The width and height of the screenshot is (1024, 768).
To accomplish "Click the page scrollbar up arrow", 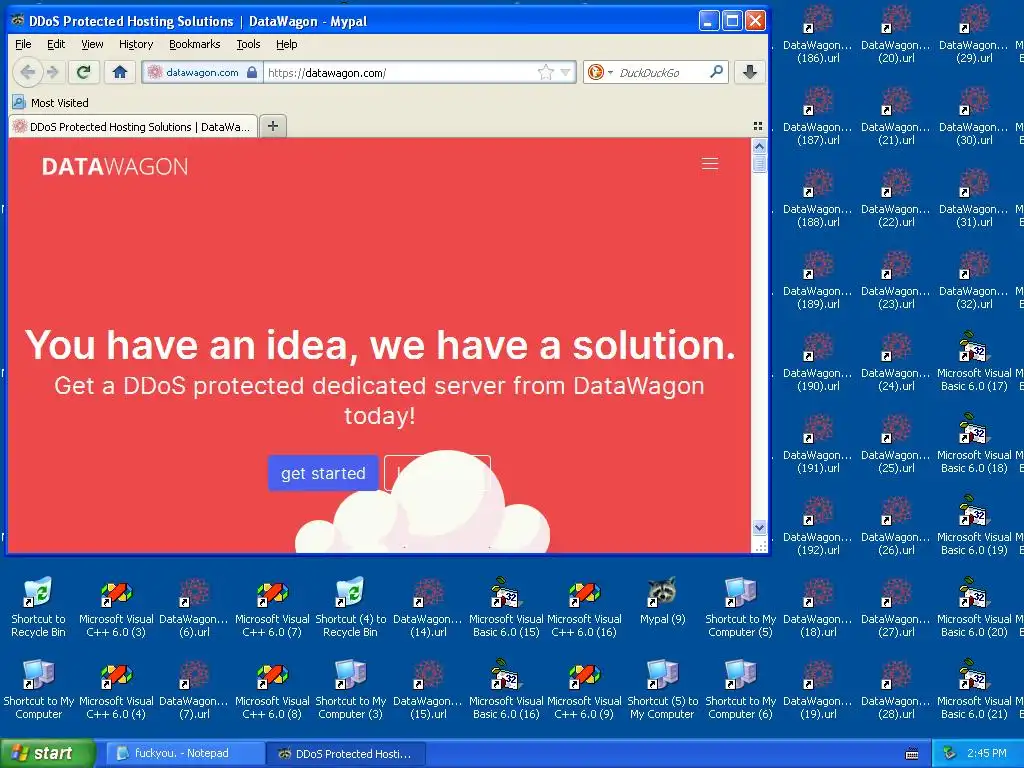I will click(759, 146).
